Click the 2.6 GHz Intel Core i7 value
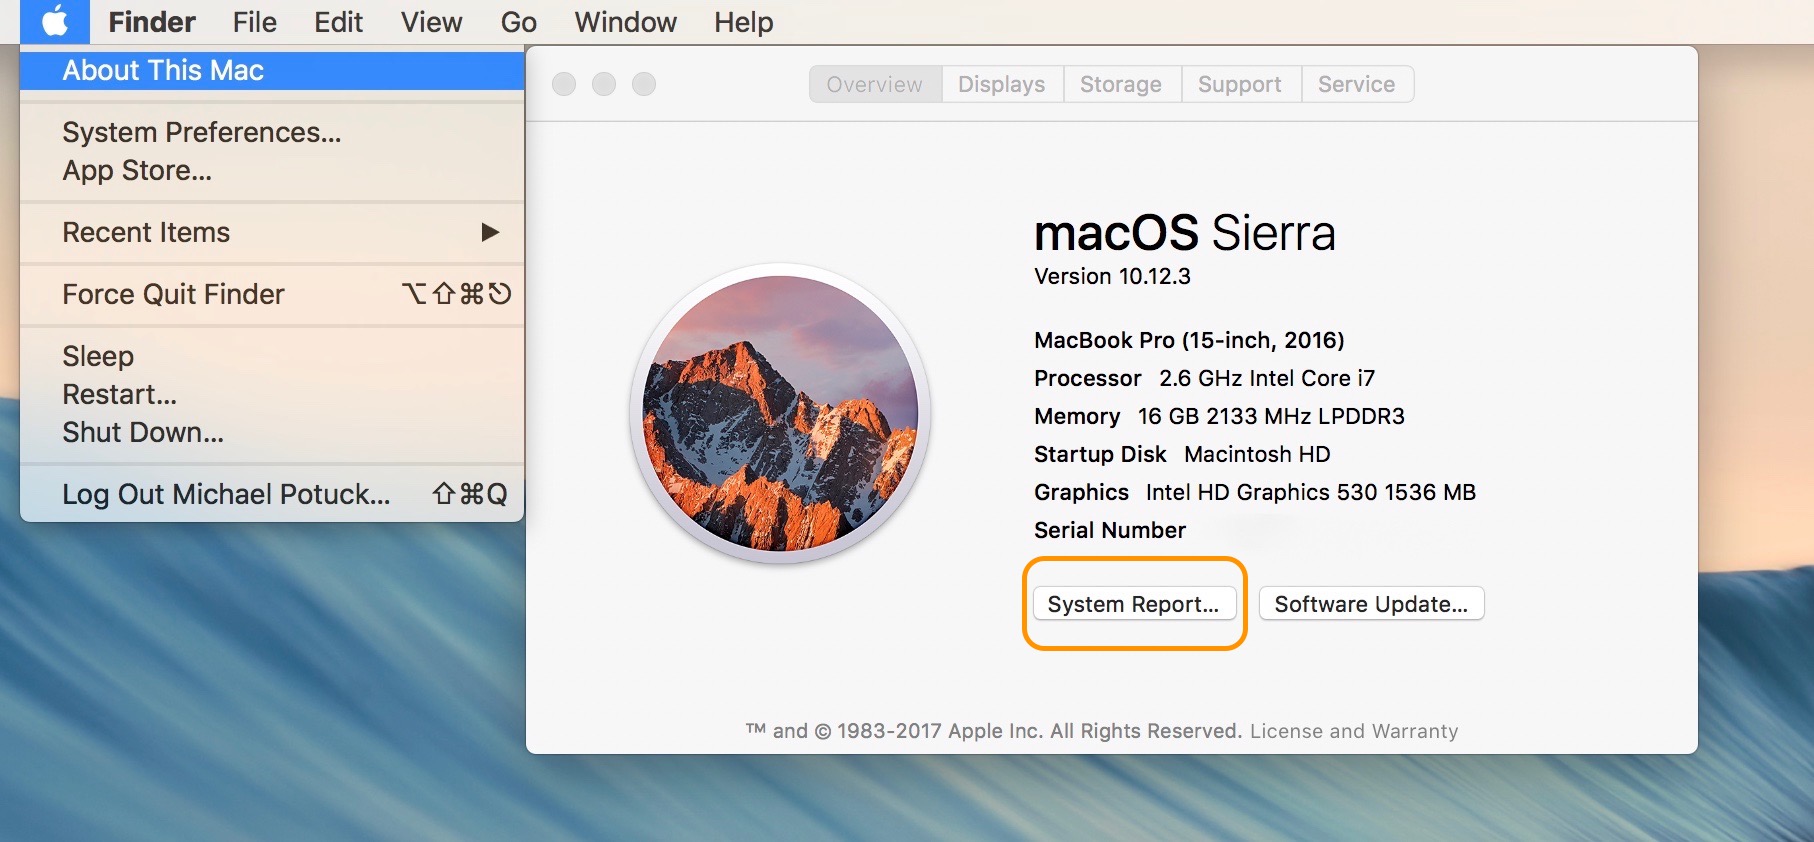This screenshot has width=1814, height=842. (1267, 378)
